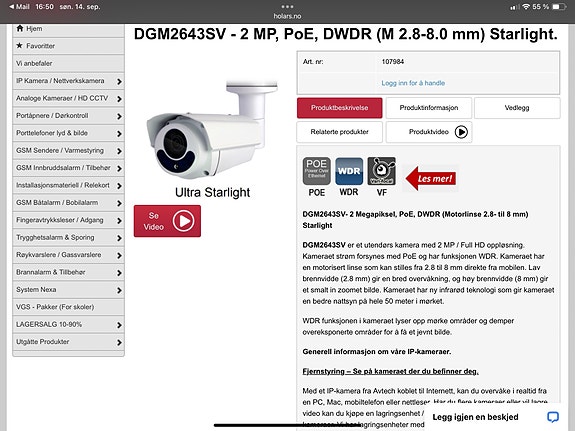
Task: Click the Ultra Starlight caption
Action: (x=212, y=192)
